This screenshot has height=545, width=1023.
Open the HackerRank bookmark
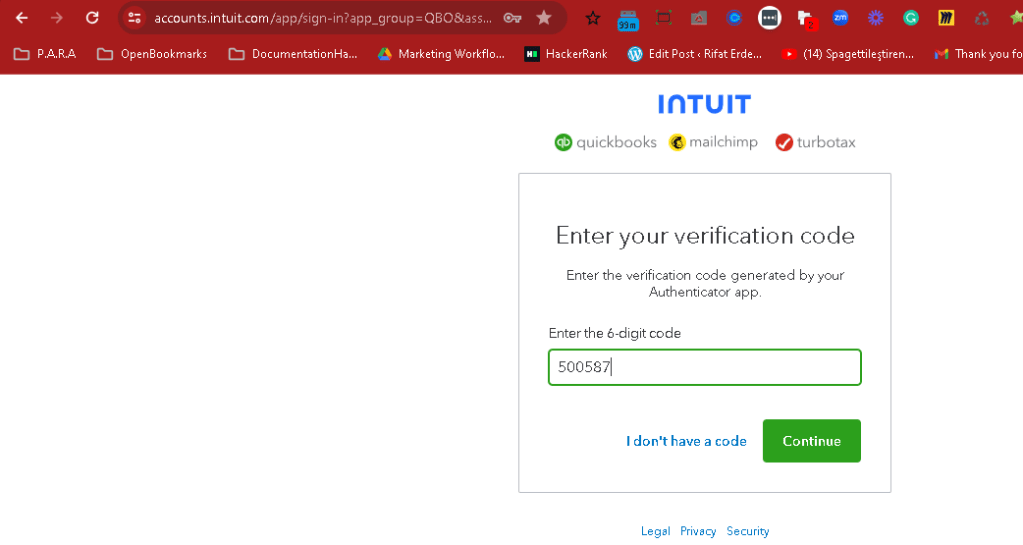[566, 54]
